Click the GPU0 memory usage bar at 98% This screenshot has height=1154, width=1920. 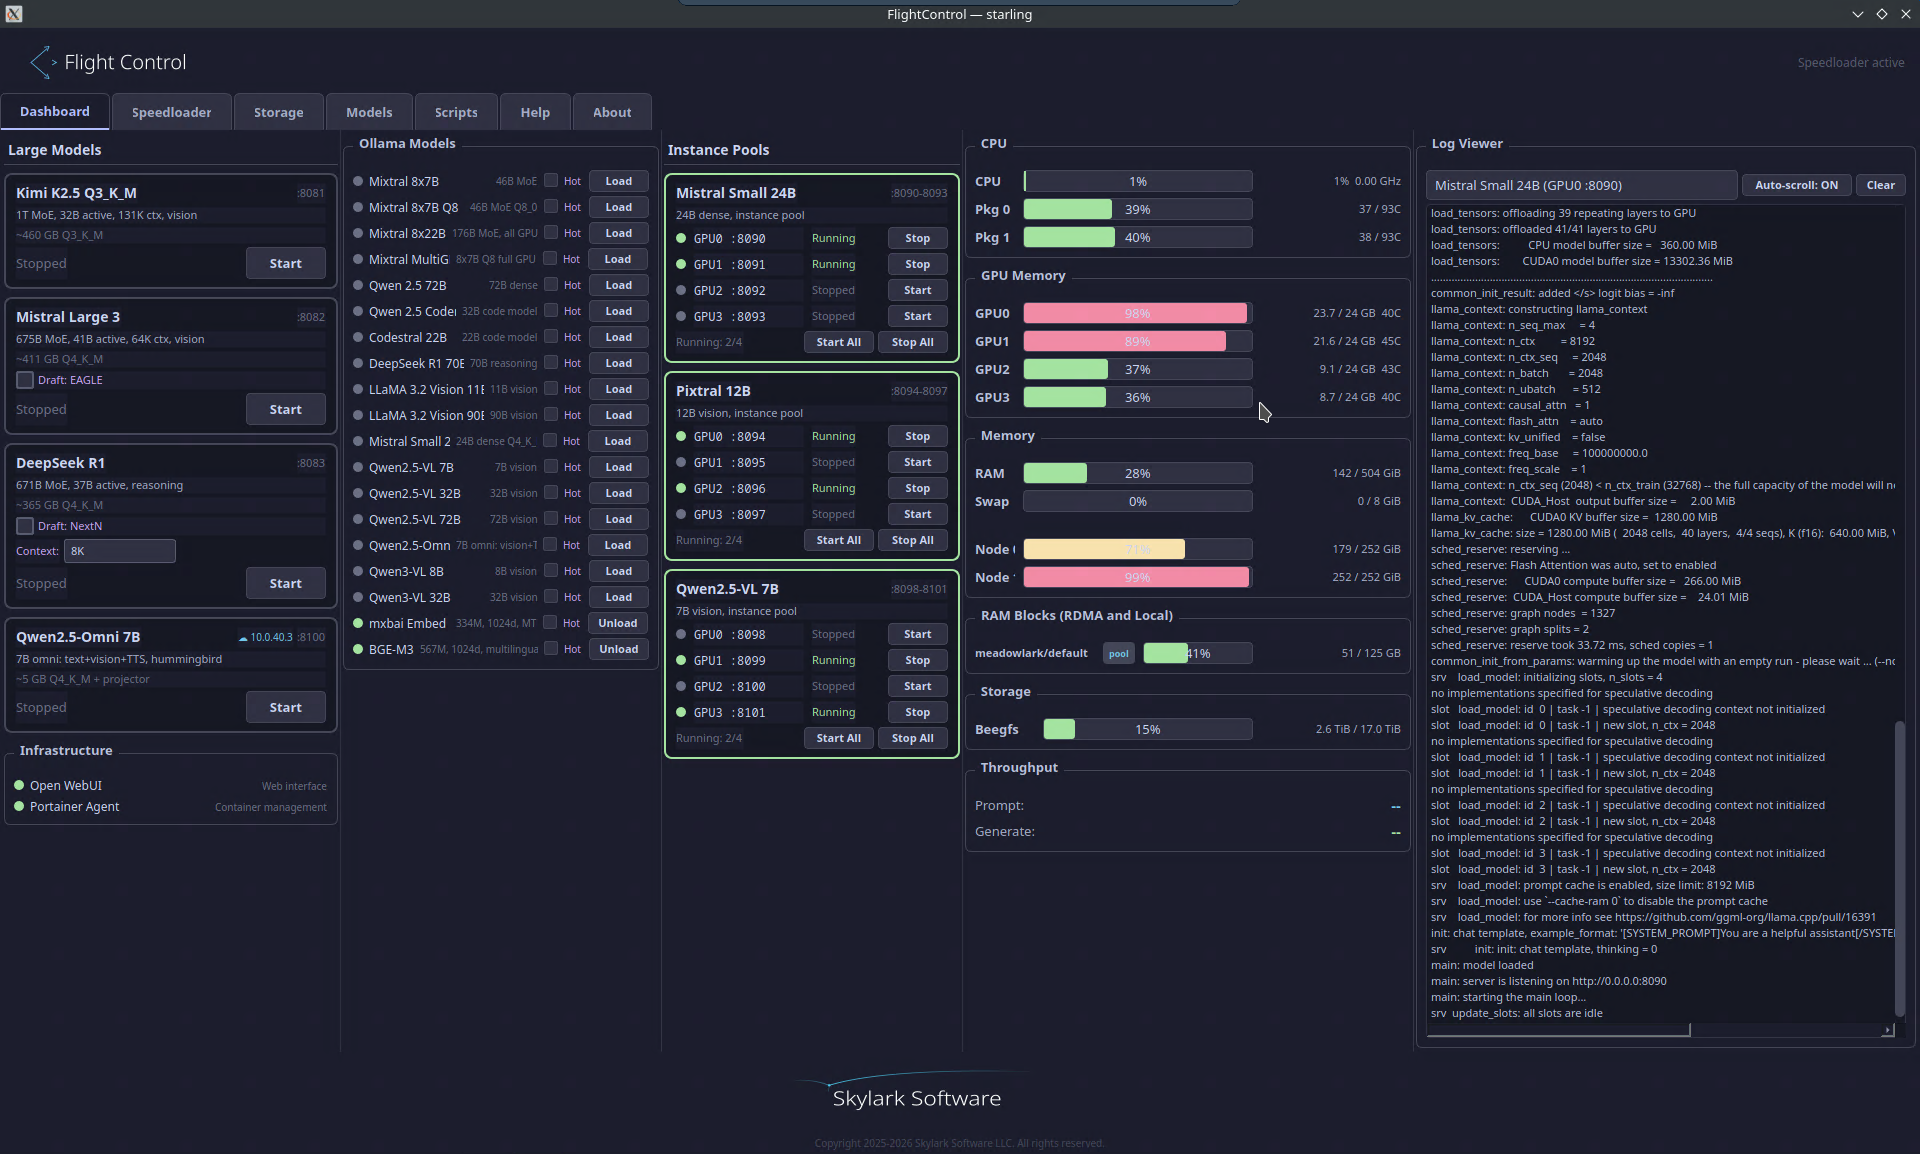click(1136, 312)
